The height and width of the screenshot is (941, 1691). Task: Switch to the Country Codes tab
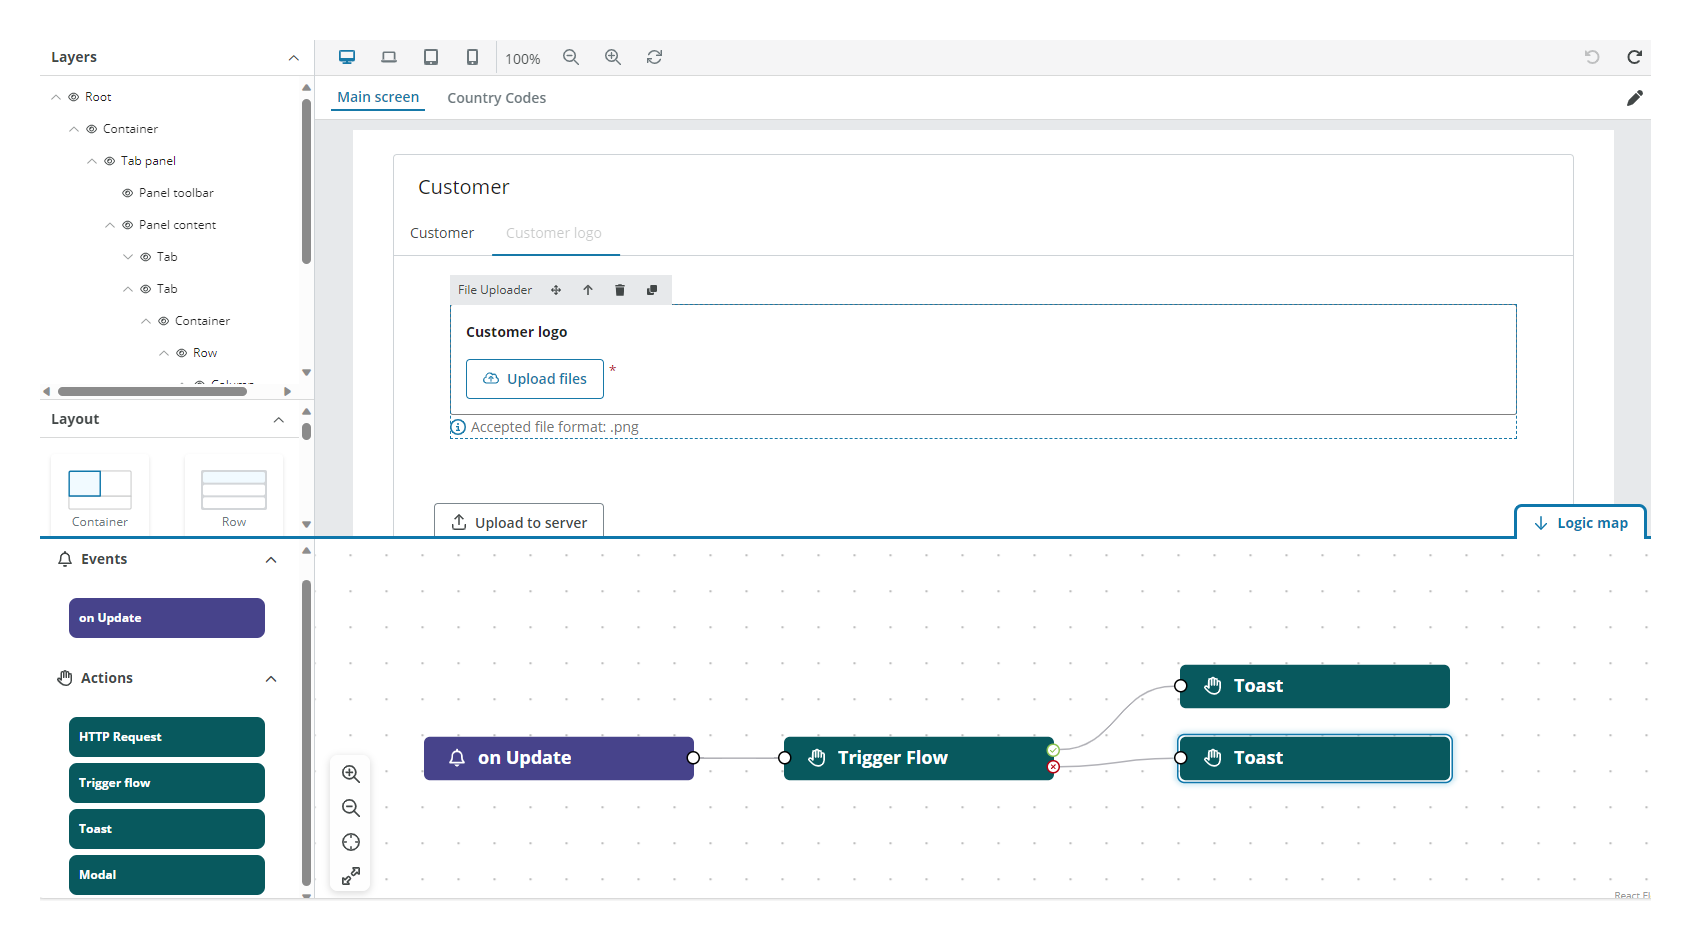coord(496,97)
